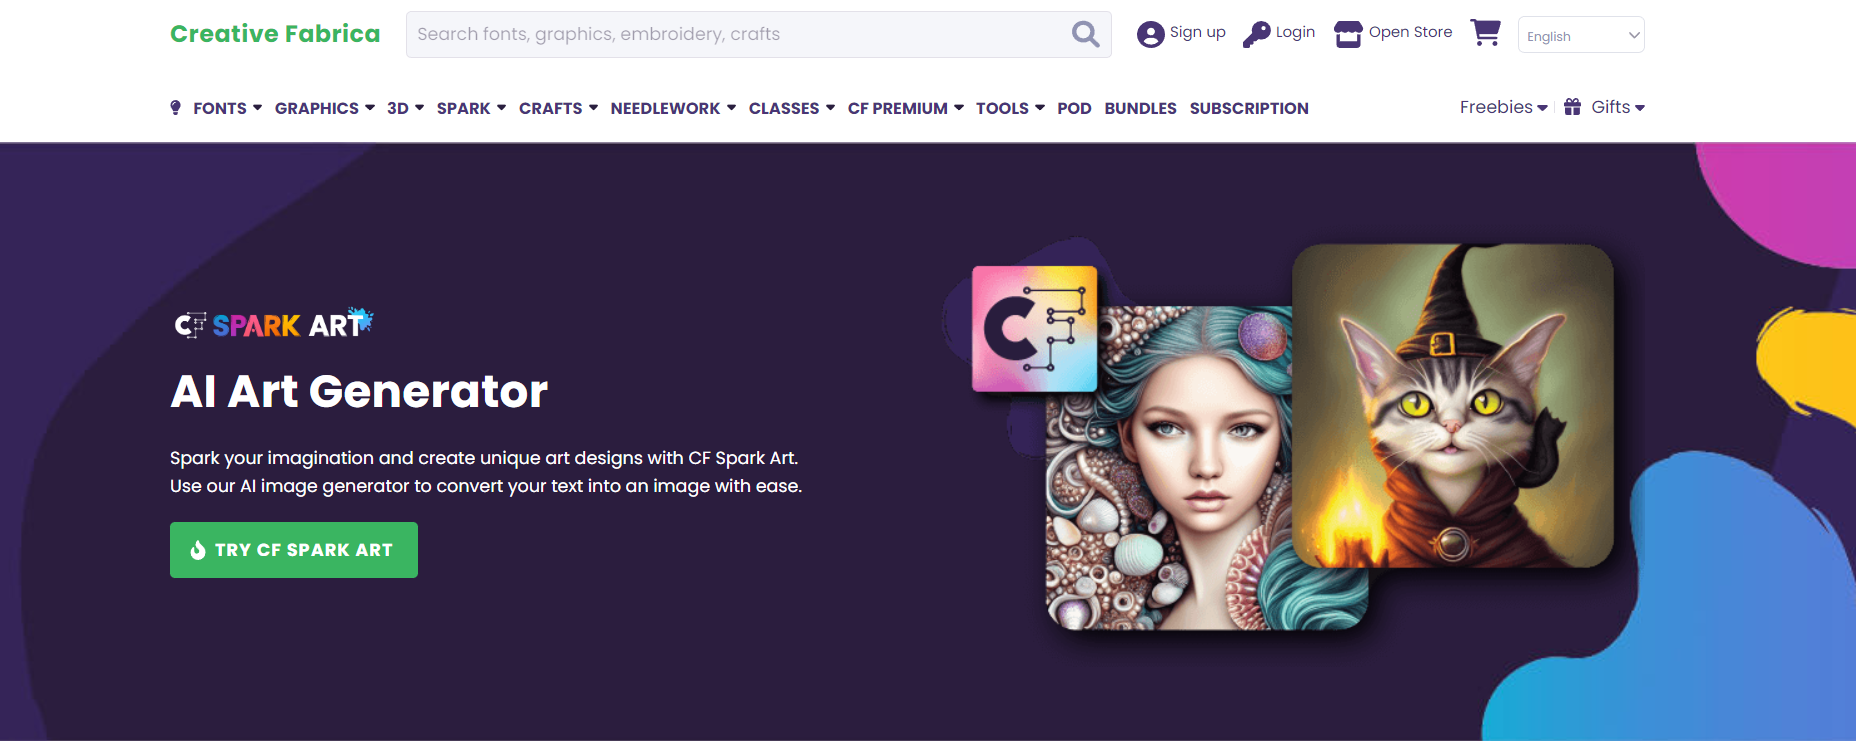This screenshot has width=1856, height=741.
Task: Open the Open Store link
Action: [1410, 32]
